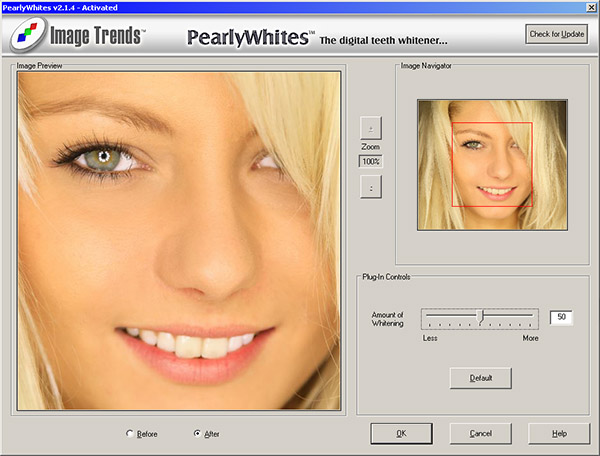Click the large Image Preview picture
The height and width of the screenshot is (456, 600).
[179, 241]
